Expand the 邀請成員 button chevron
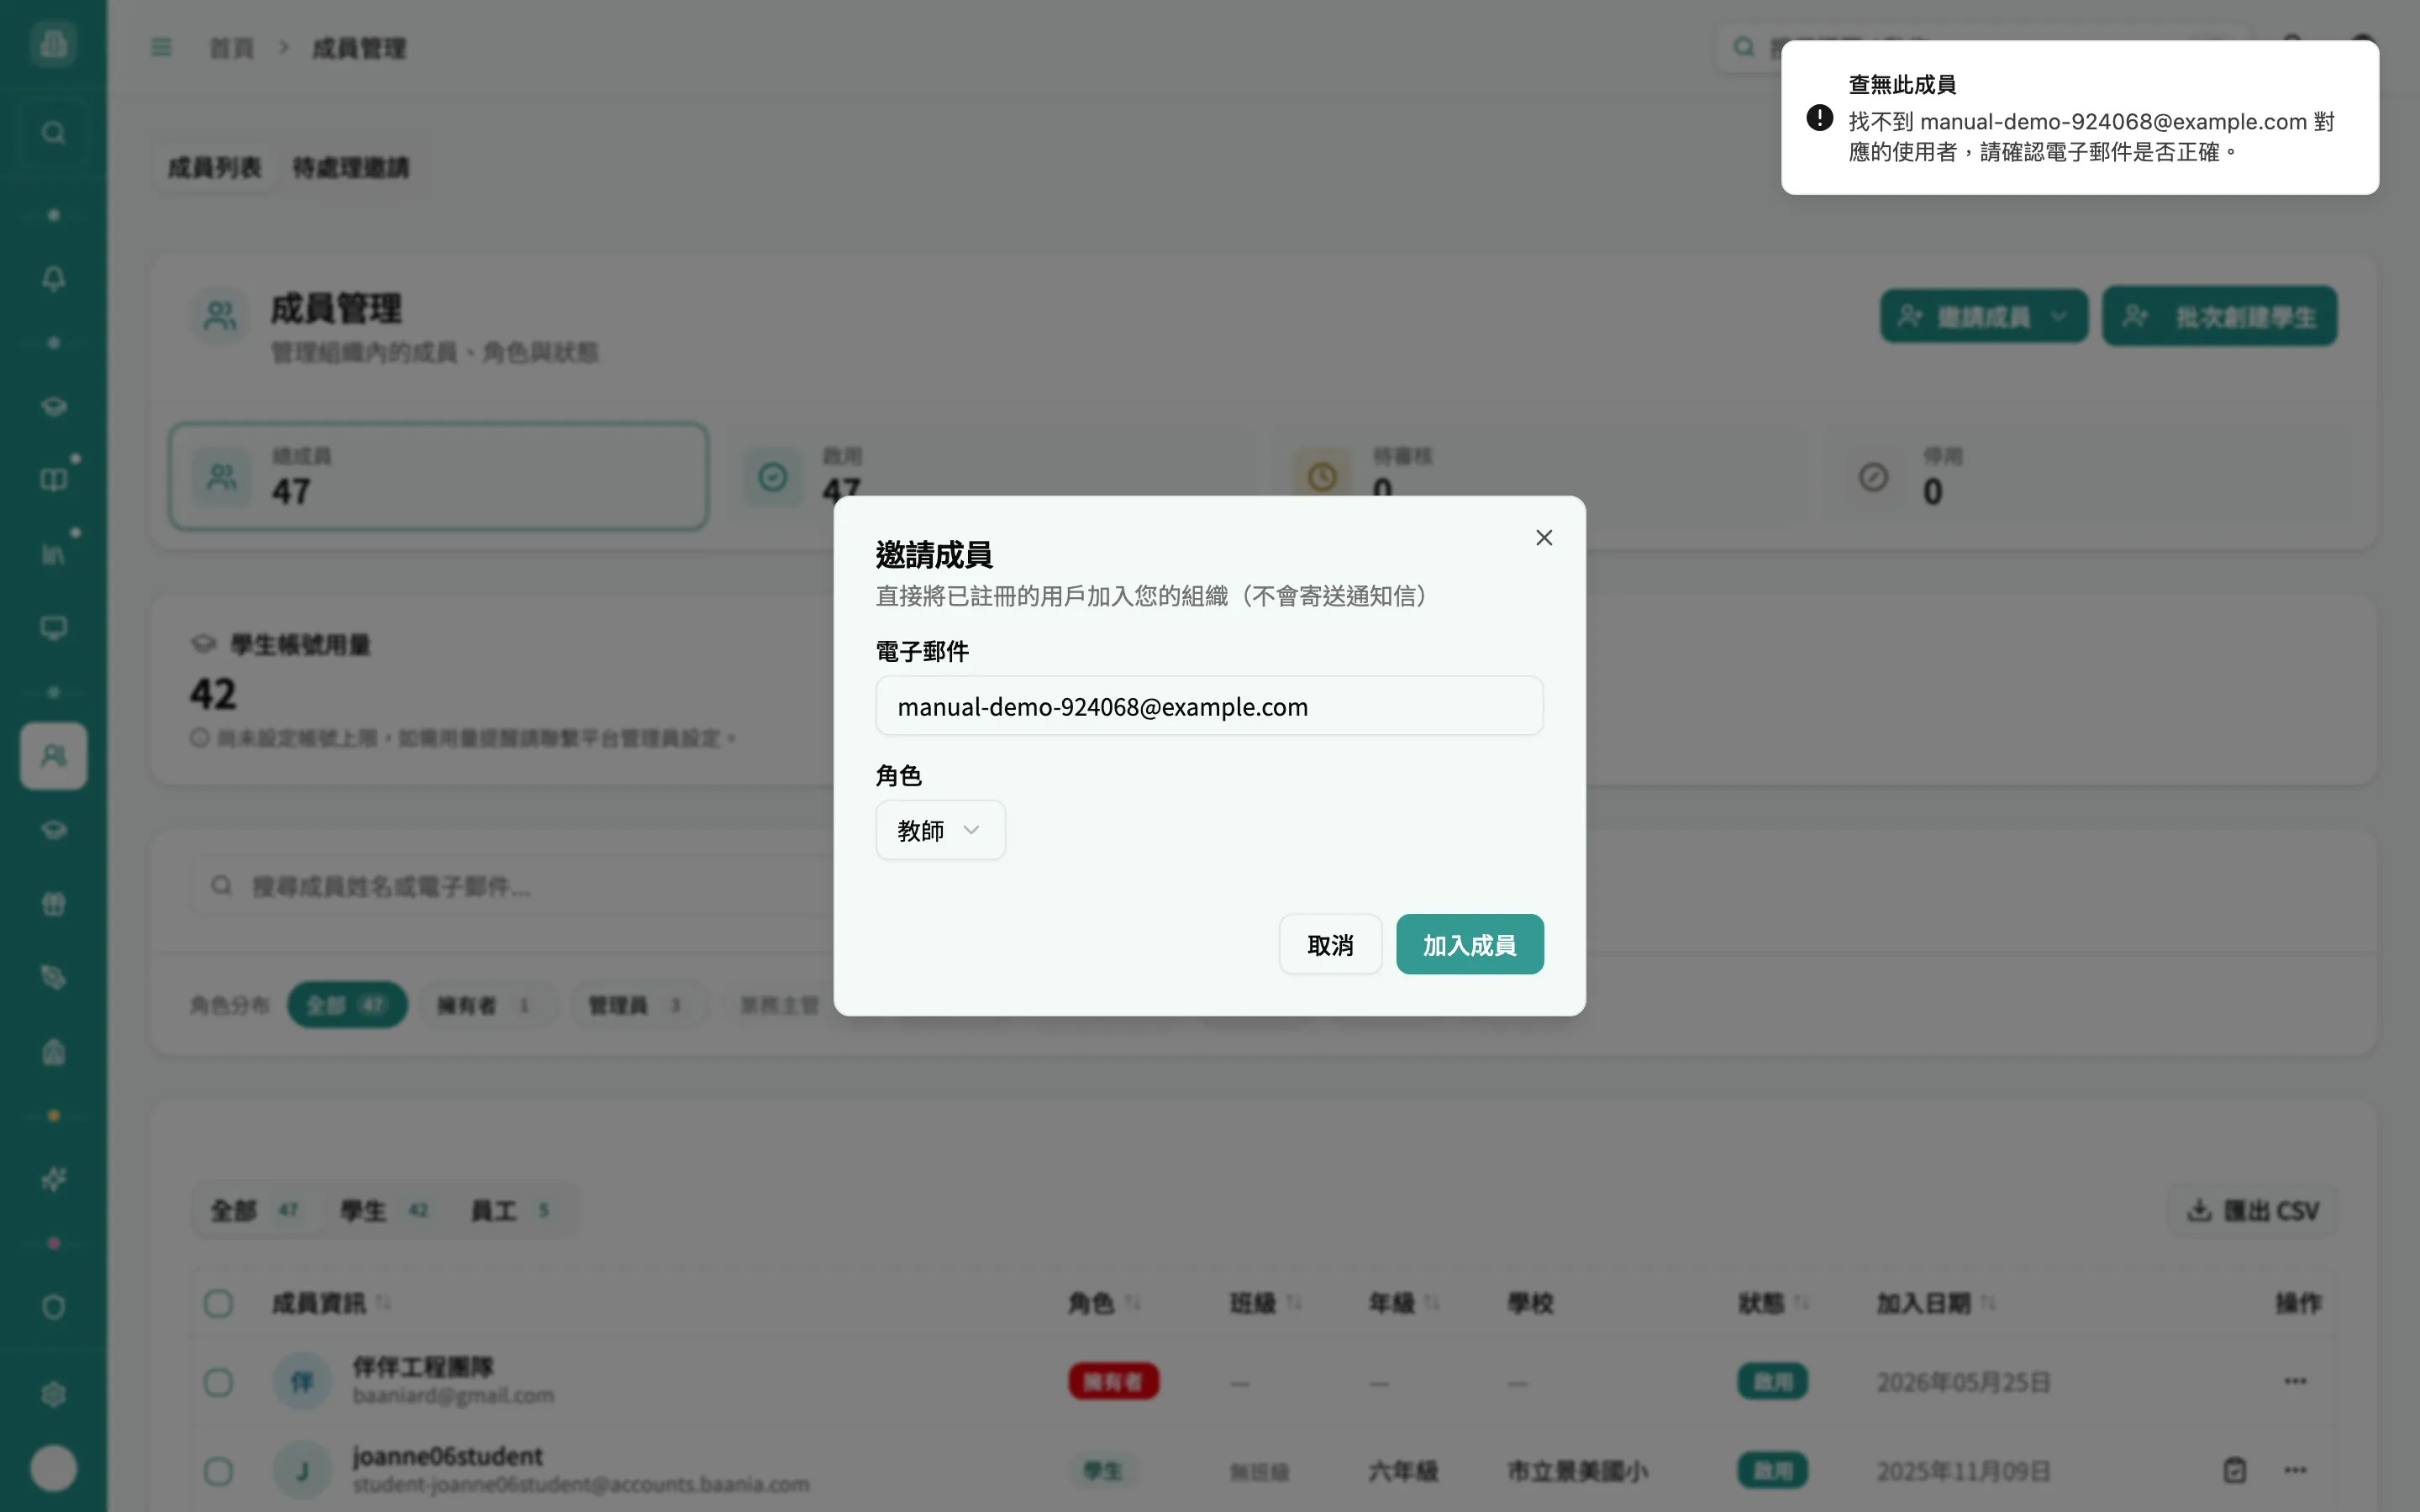Screen dimensions: 2420x1512 (2059, 317)
